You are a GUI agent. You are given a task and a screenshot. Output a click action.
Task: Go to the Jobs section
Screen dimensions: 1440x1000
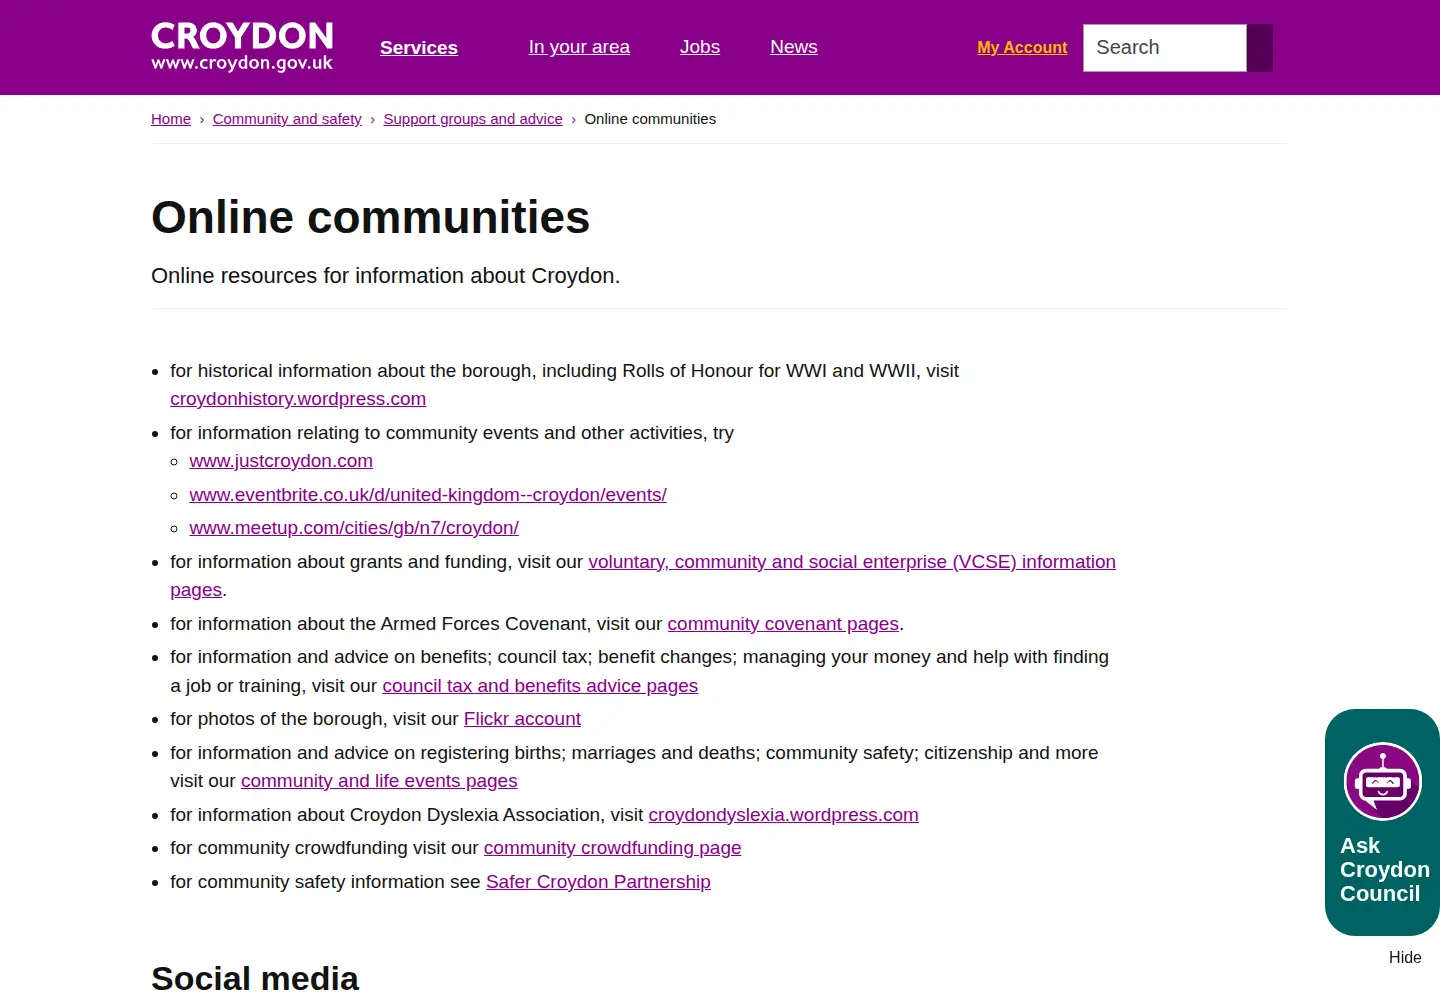coord(700,47)
